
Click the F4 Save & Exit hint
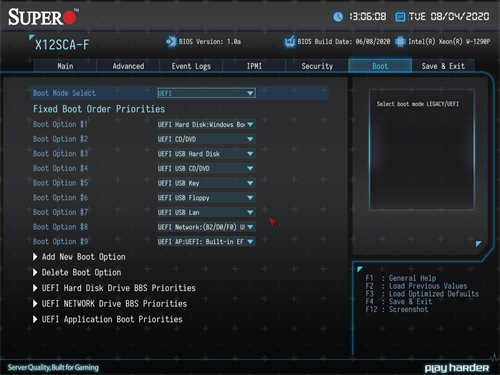pos(399,302)
